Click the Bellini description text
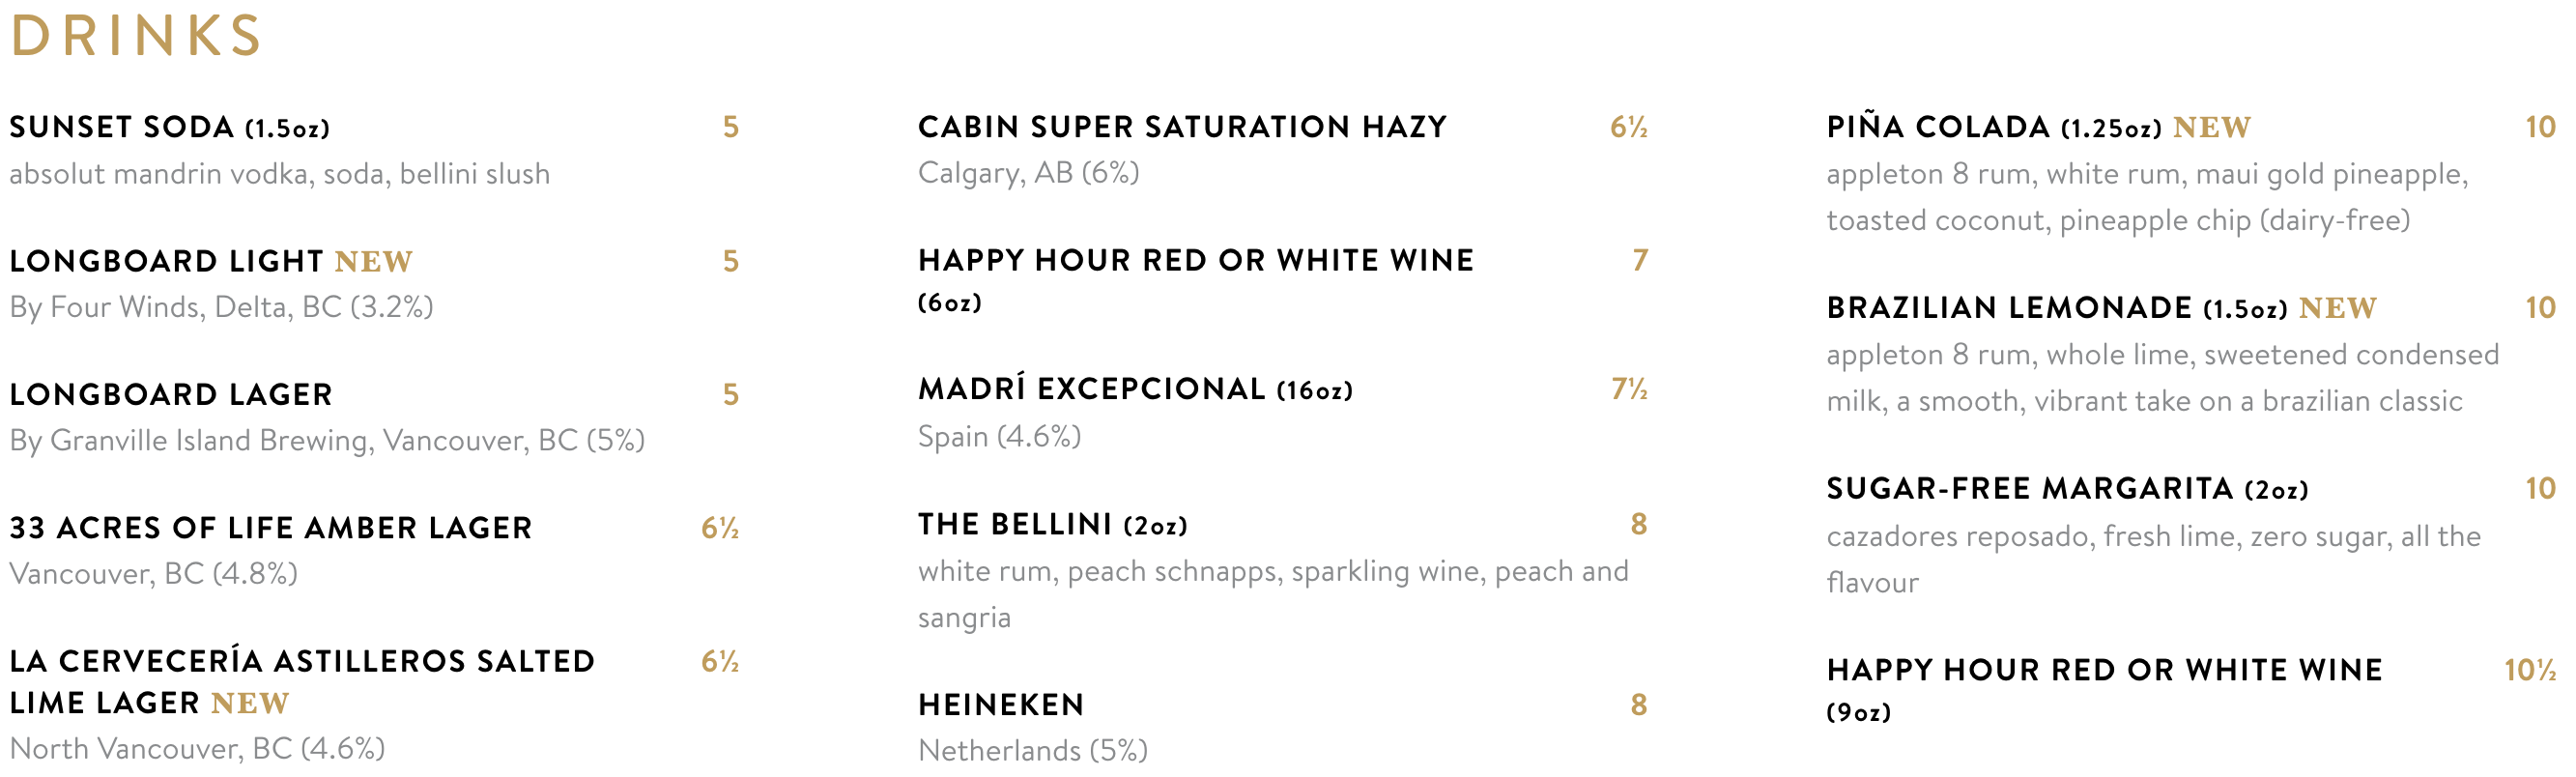Screen dimensions: 2576x777 tap(1273, 594)
